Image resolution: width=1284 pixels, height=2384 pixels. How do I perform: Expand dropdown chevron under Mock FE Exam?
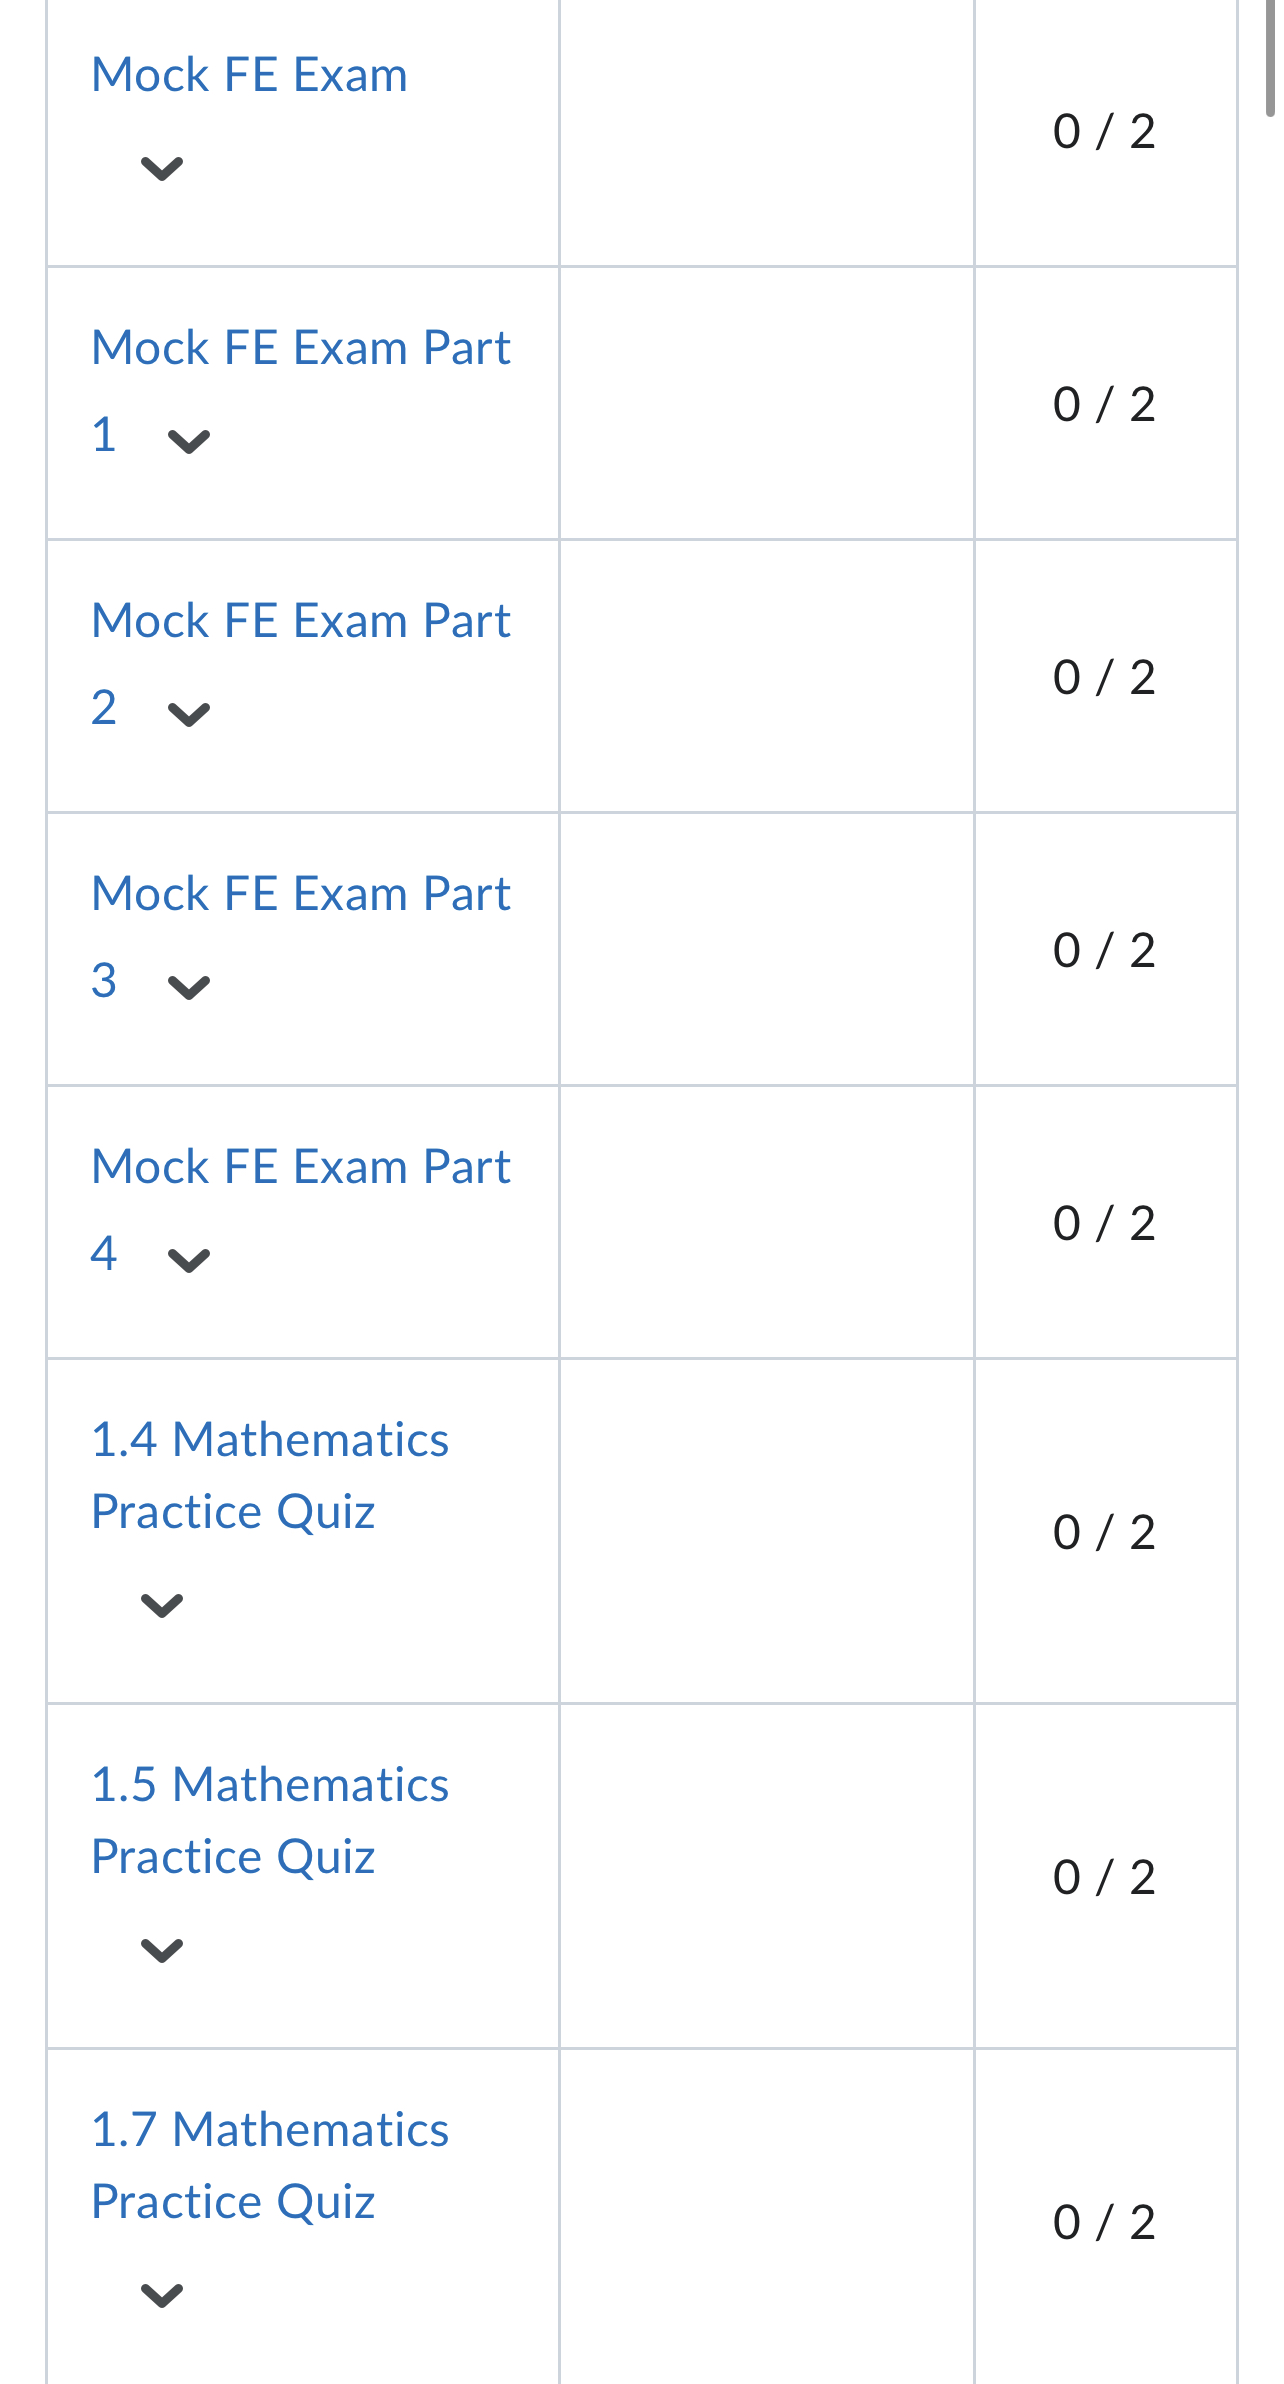[162, 168]
